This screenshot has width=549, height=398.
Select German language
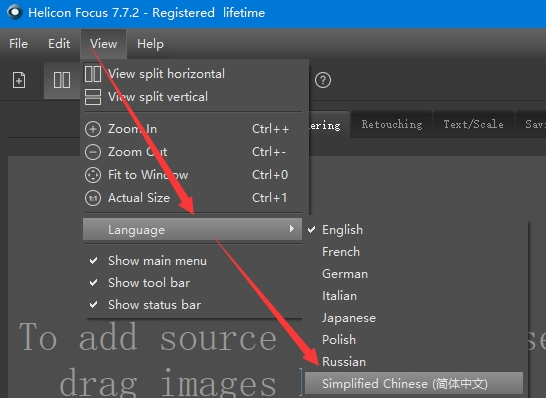pyautogui.click(x=414, y=274)
